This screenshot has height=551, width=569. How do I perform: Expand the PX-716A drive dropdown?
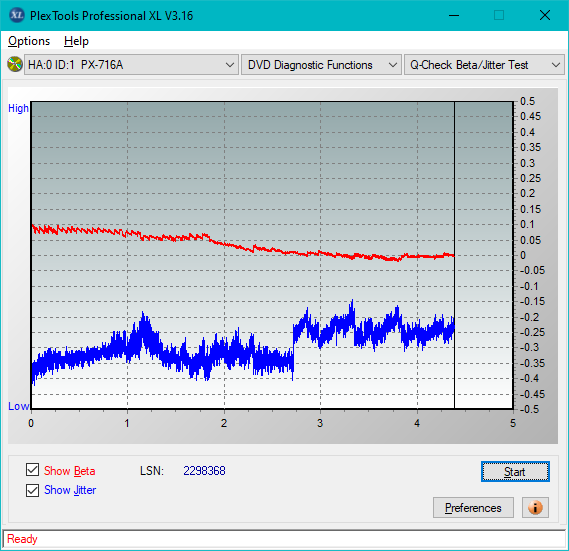[x=131, y=65]
